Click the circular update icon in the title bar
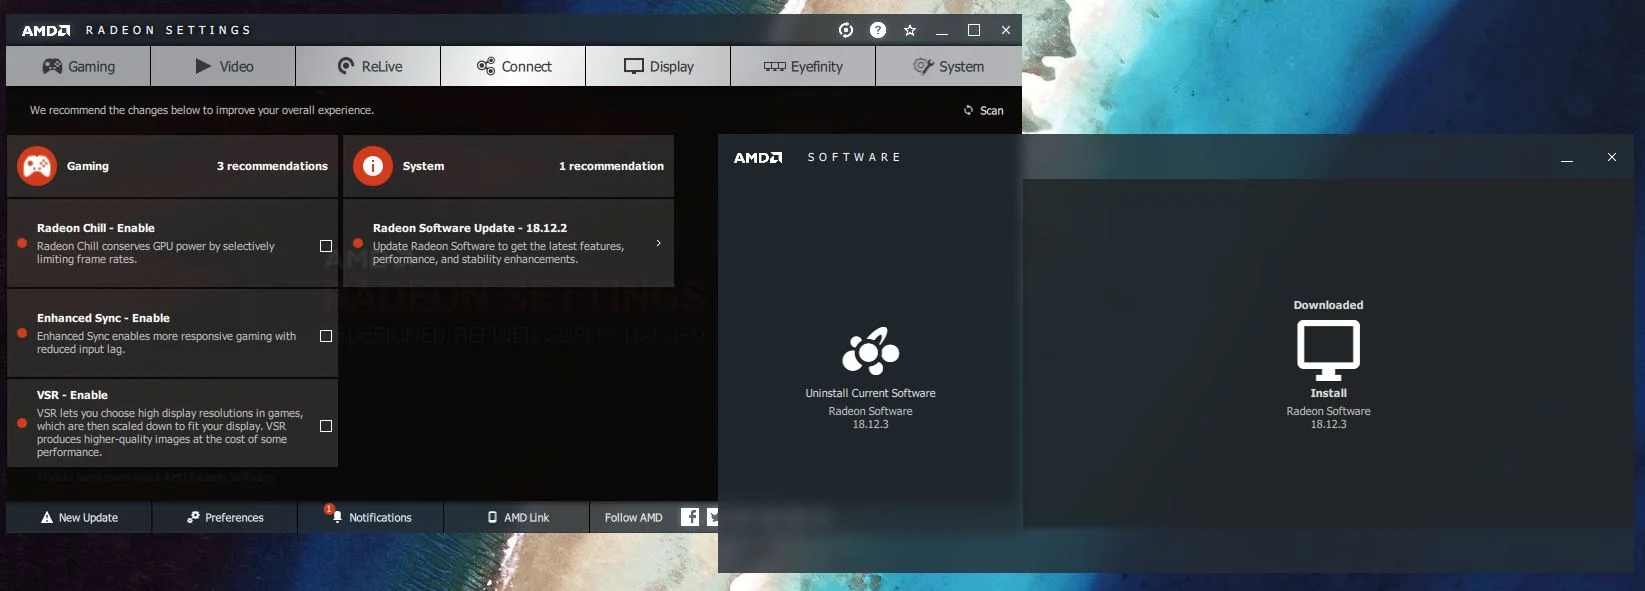 pyautogui.click(x=846, y=30)
